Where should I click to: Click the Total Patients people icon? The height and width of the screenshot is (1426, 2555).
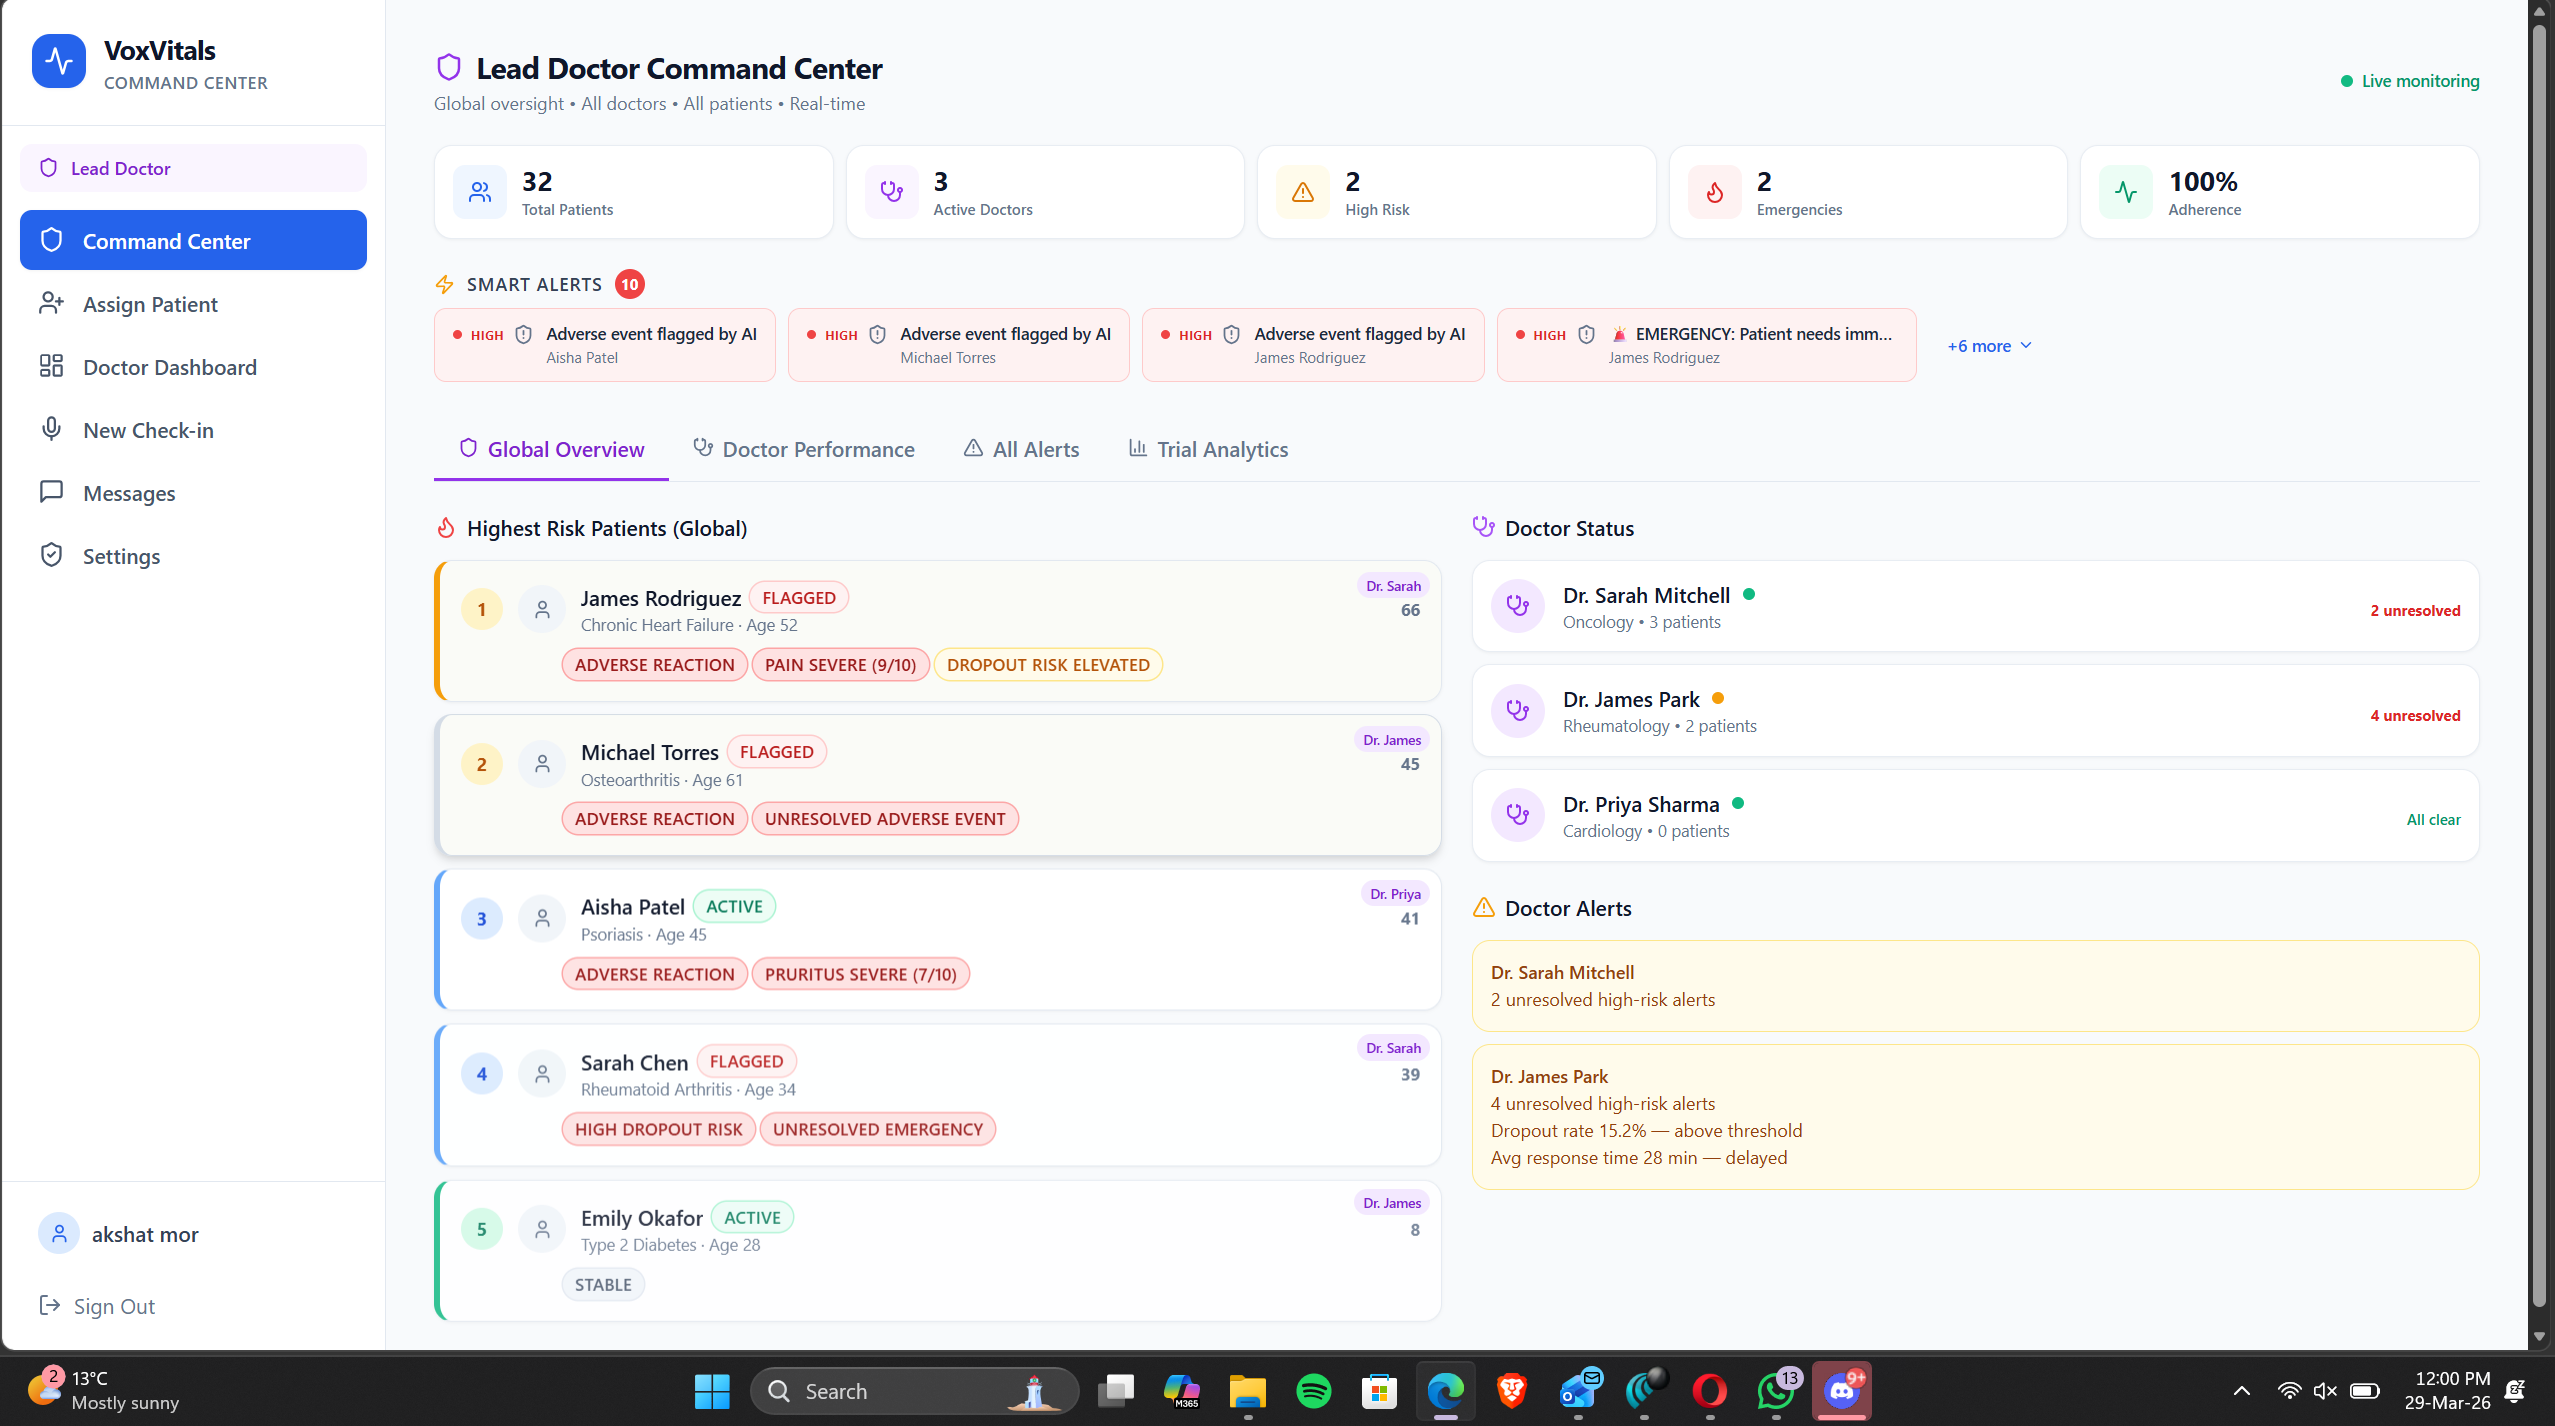click(480, 192)
